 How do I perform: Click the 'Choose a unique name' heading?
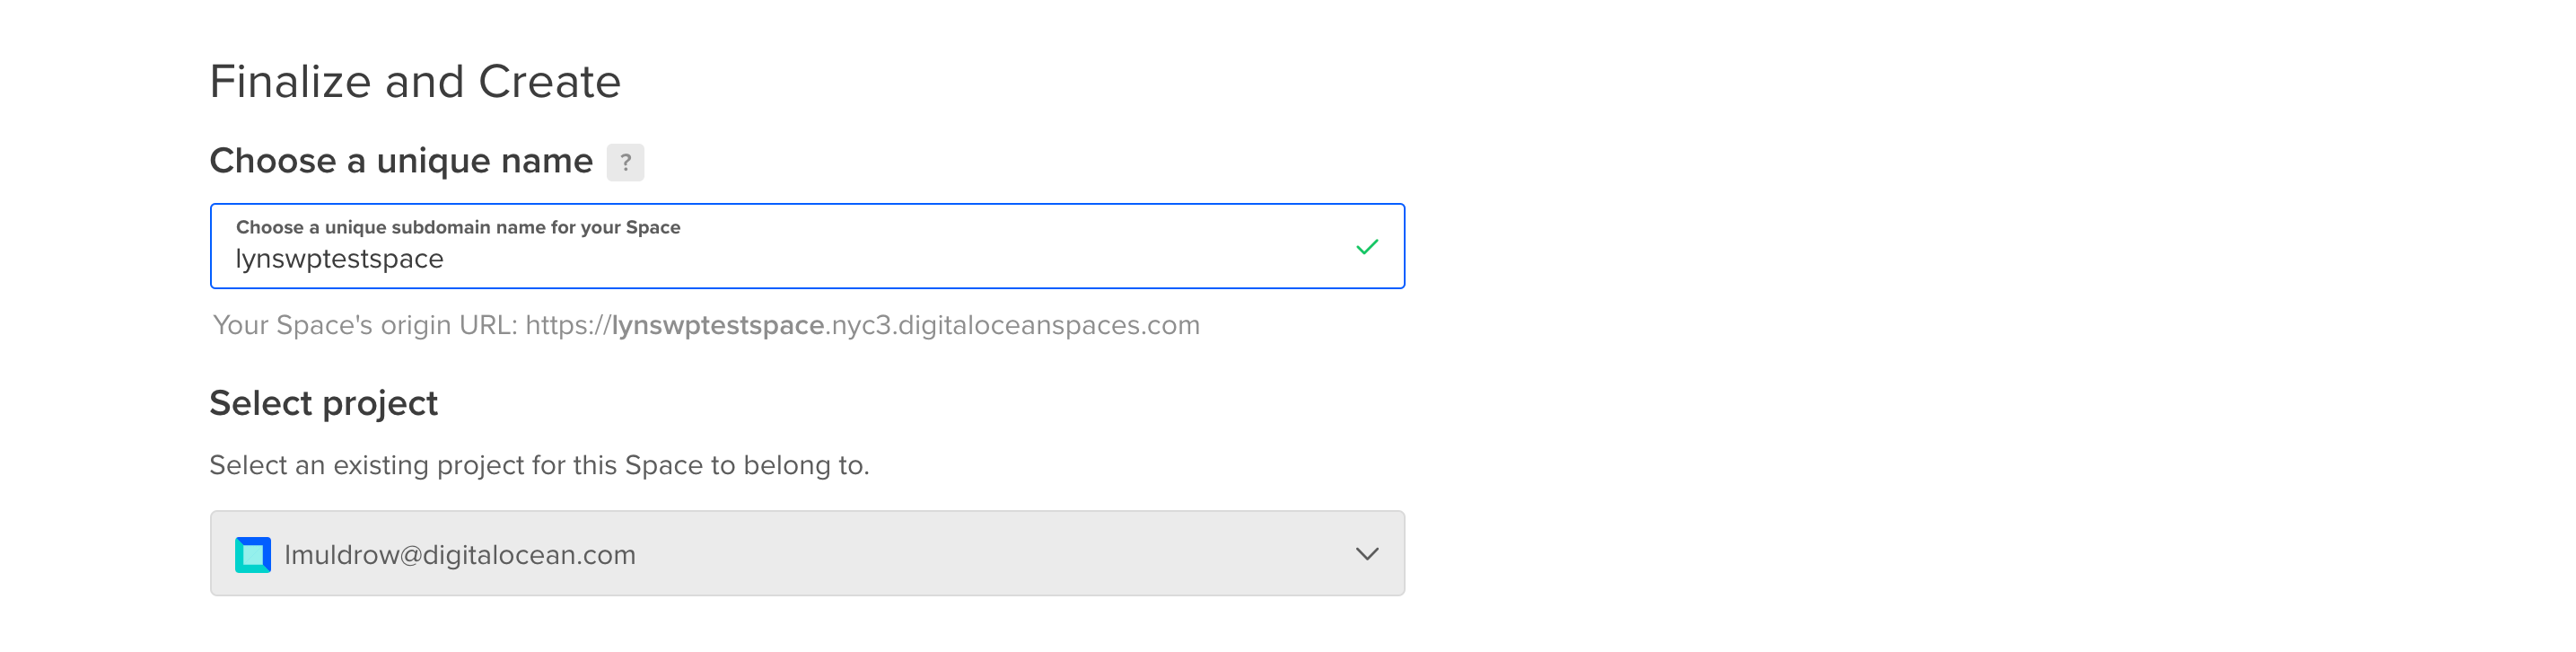pyautogui.click(x=401, y=161)
